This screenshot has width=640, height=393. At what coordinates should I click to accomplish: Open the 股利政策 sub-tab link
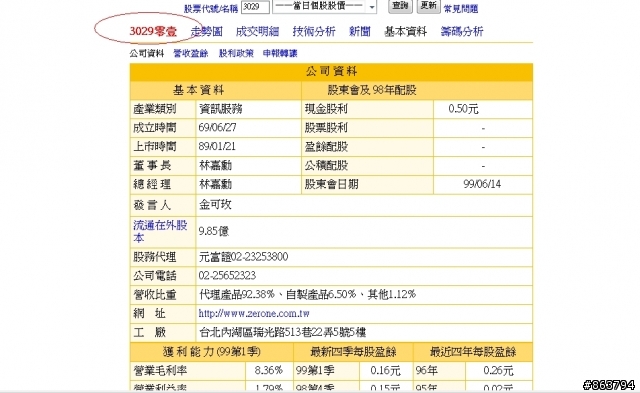click(236, 53)
